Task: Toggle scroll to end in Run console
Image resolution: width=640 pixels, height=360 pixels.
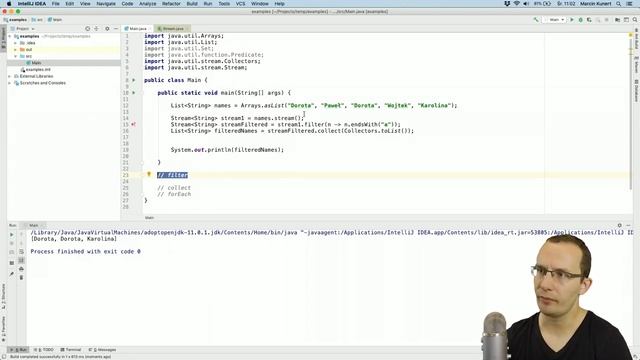Action: pos(21,260)
